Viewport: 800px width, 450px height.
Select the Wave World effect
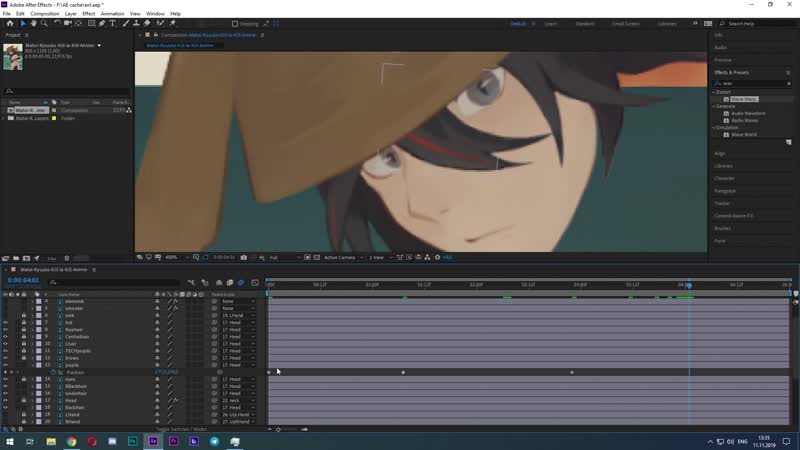click(743, 135)
